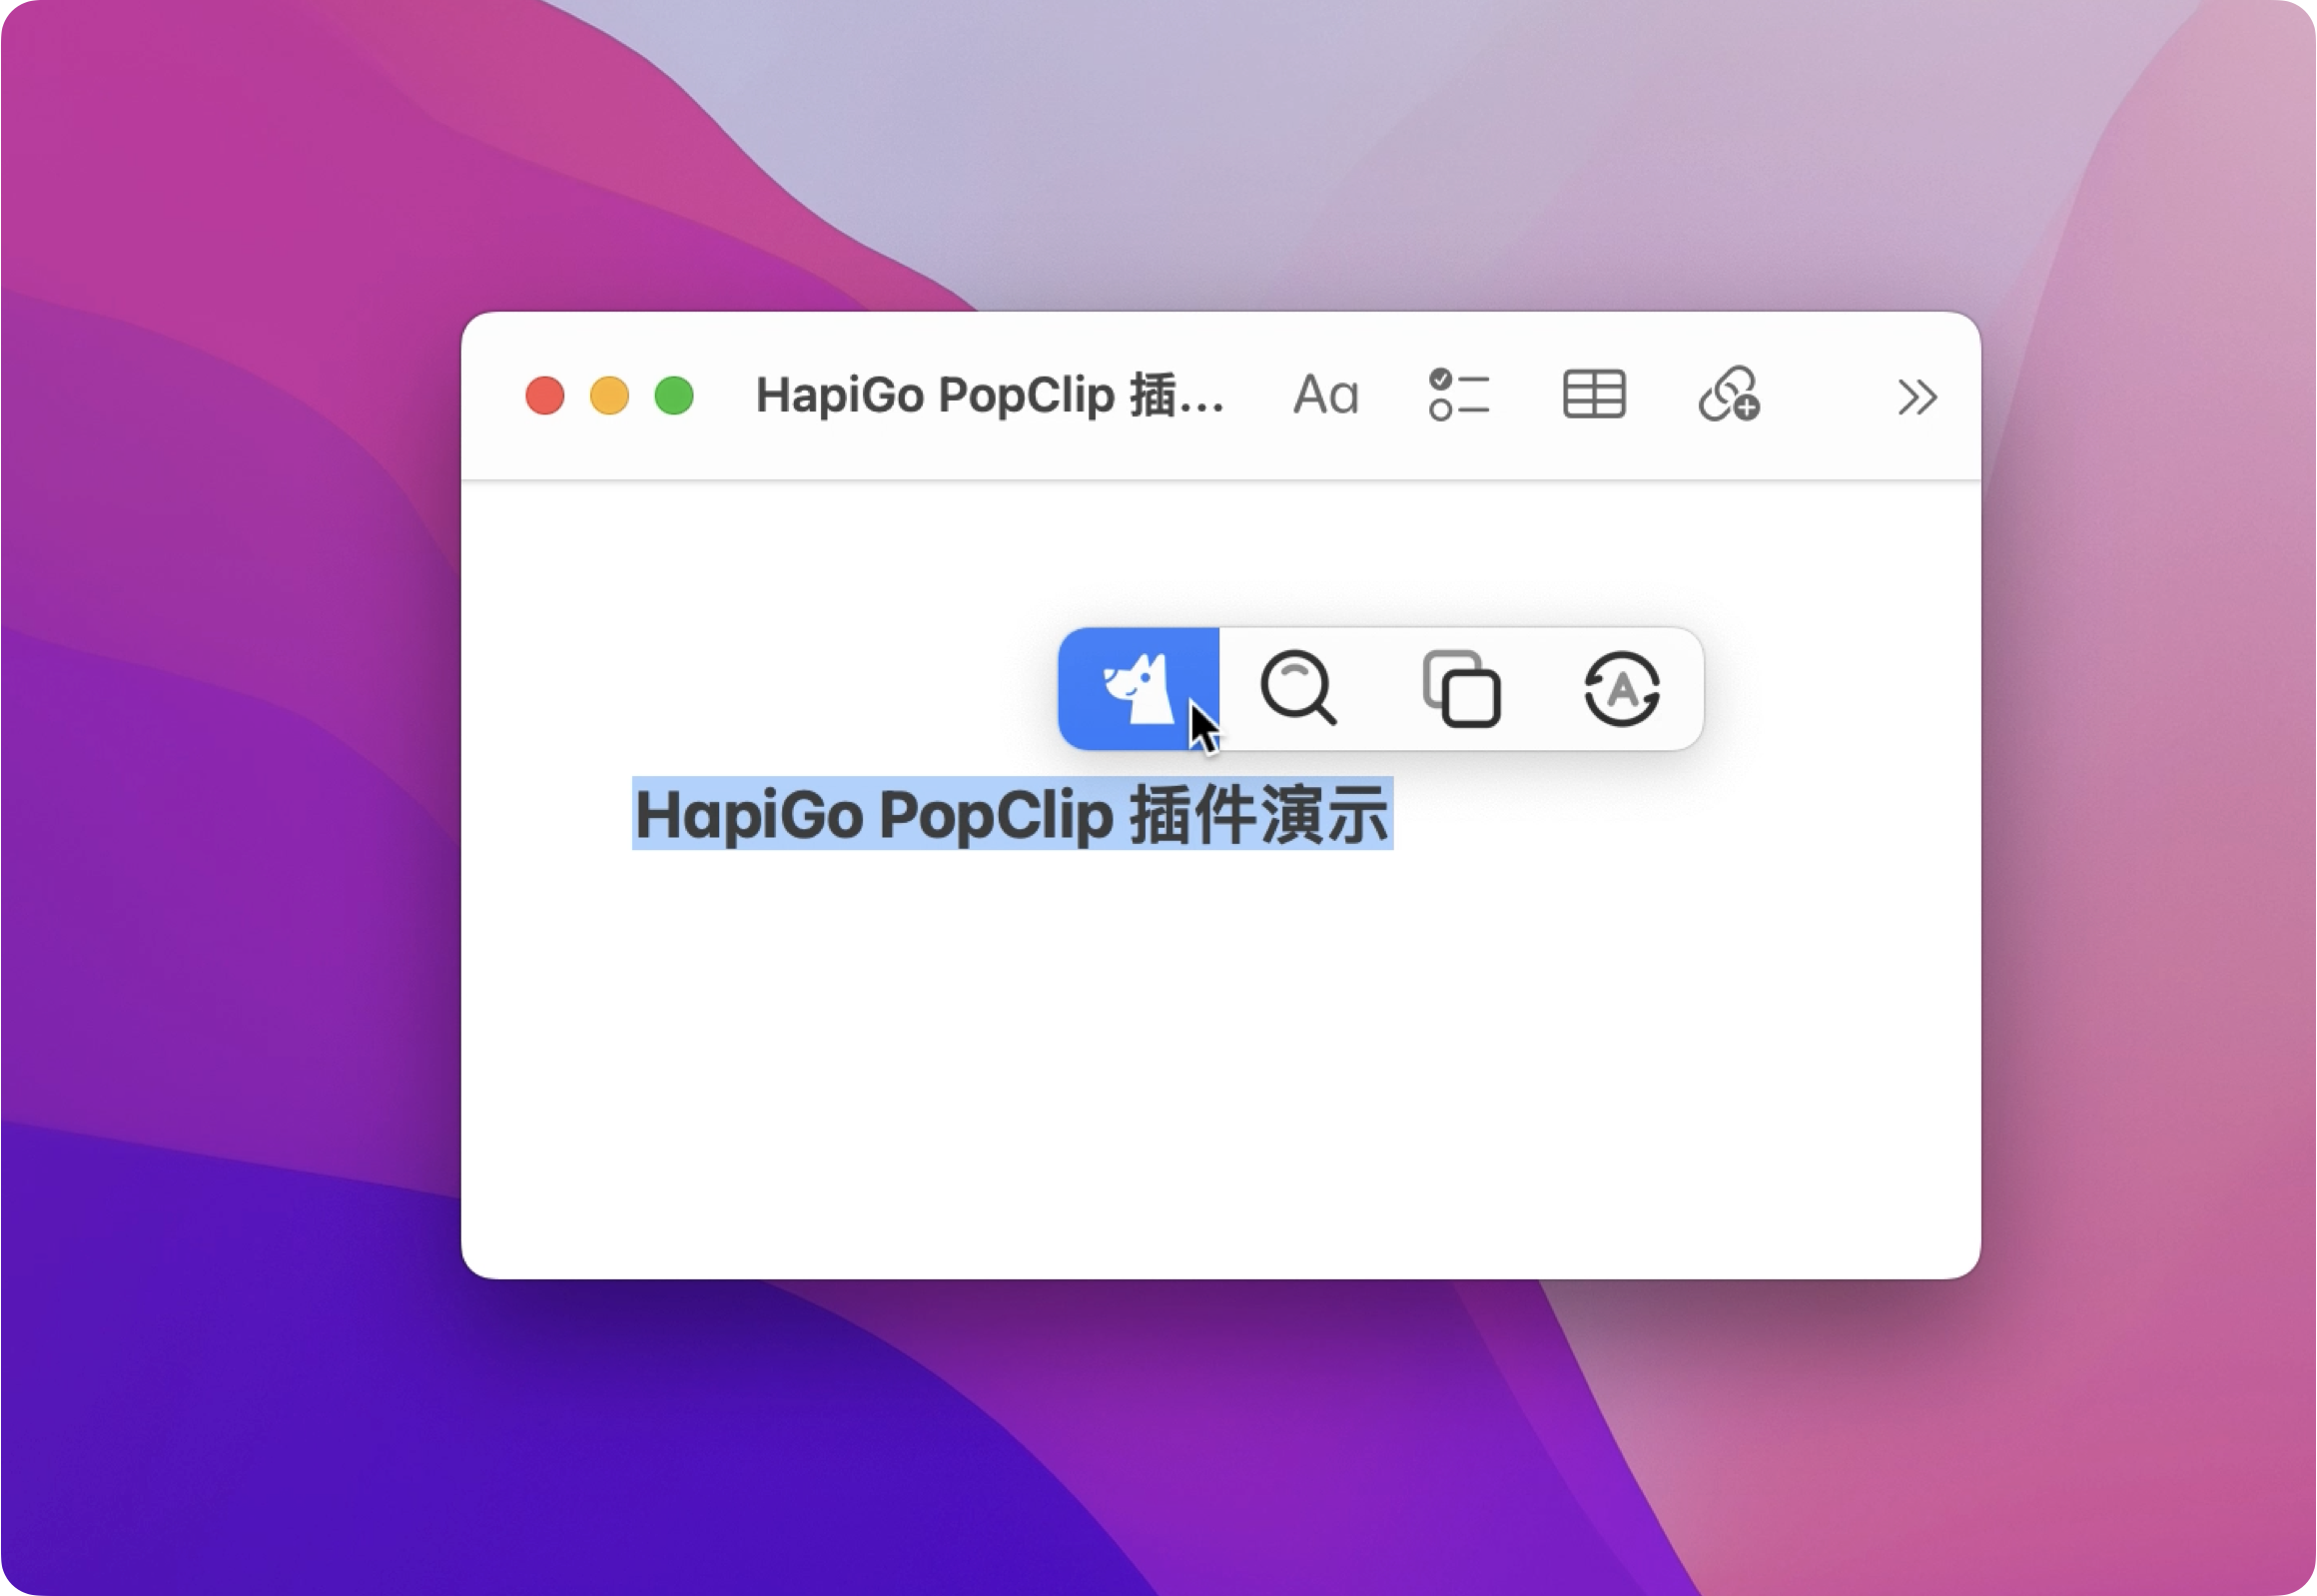Click the circular arrows A icon in PopClip bar
This screenshot has width=2317, height=1596.
click(x=1622, y=689)
